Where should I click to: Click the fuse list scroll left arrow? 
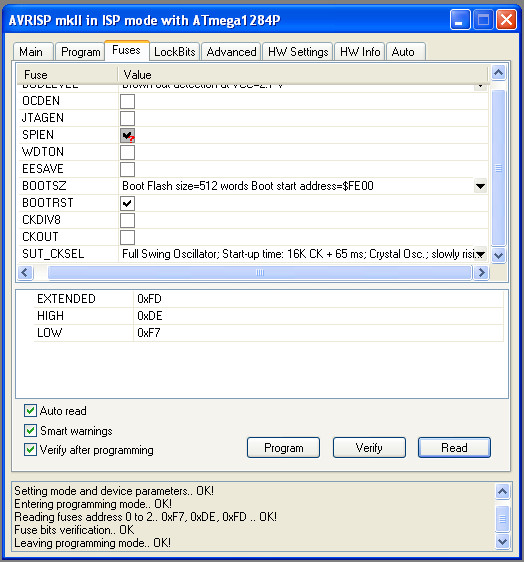click(25, 273)
